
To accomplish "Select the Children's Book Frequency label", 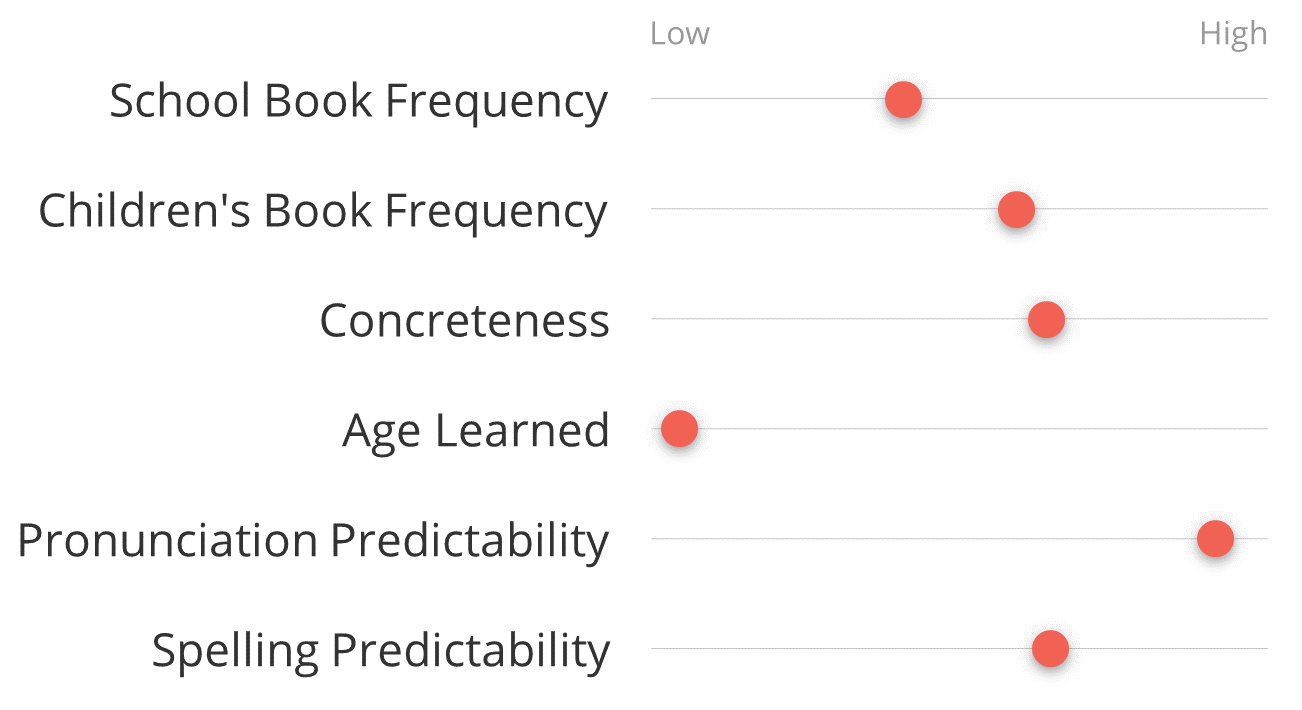I will coord(323,212).
